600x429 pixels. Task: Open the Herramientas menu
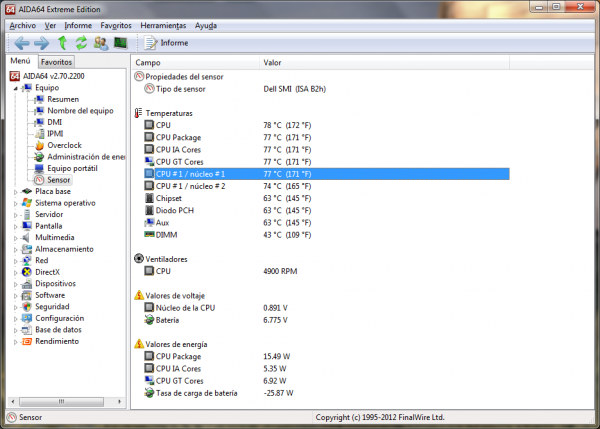tap(163, 26)
